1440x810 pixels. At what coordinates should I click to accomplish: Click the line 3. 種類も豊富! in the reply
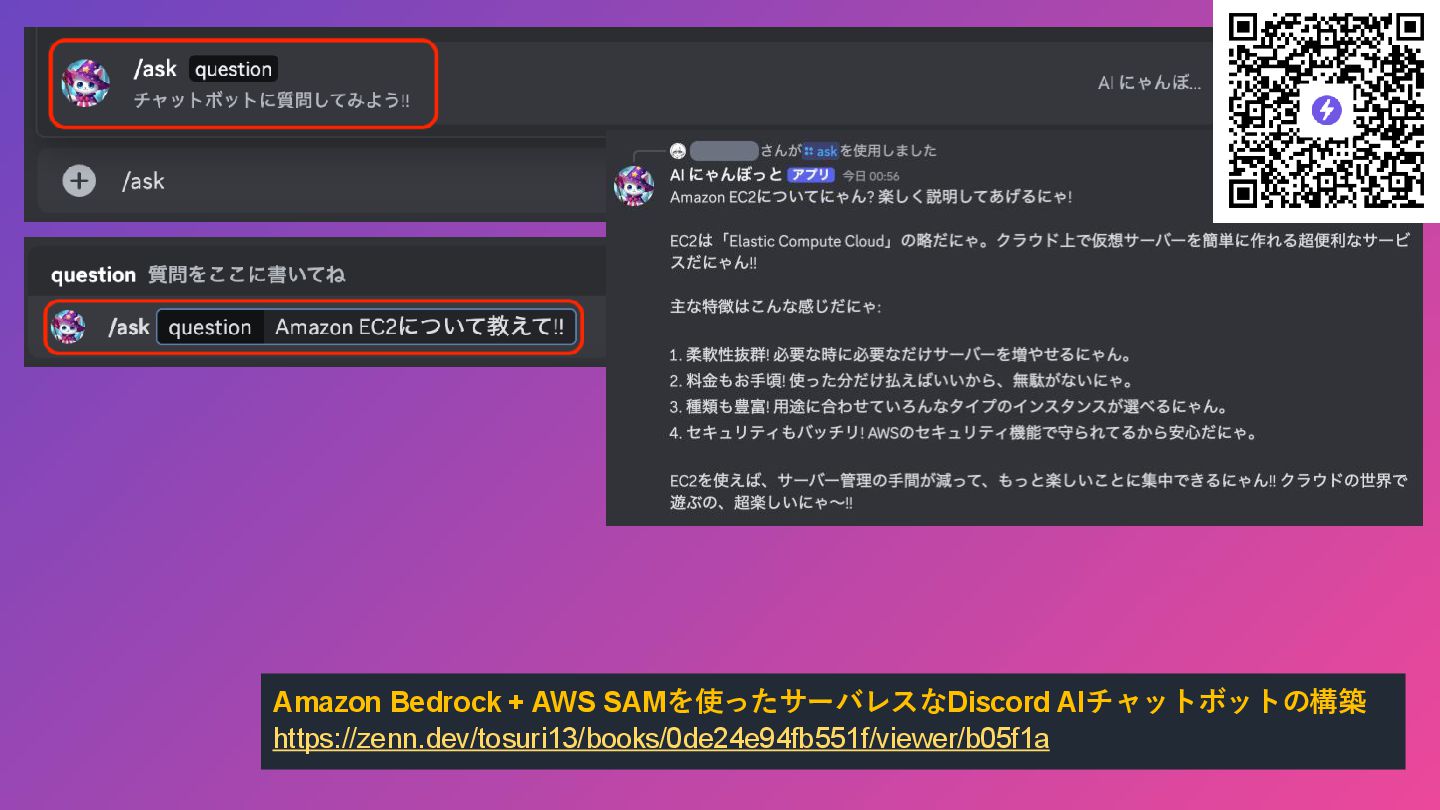click(949, 407)
